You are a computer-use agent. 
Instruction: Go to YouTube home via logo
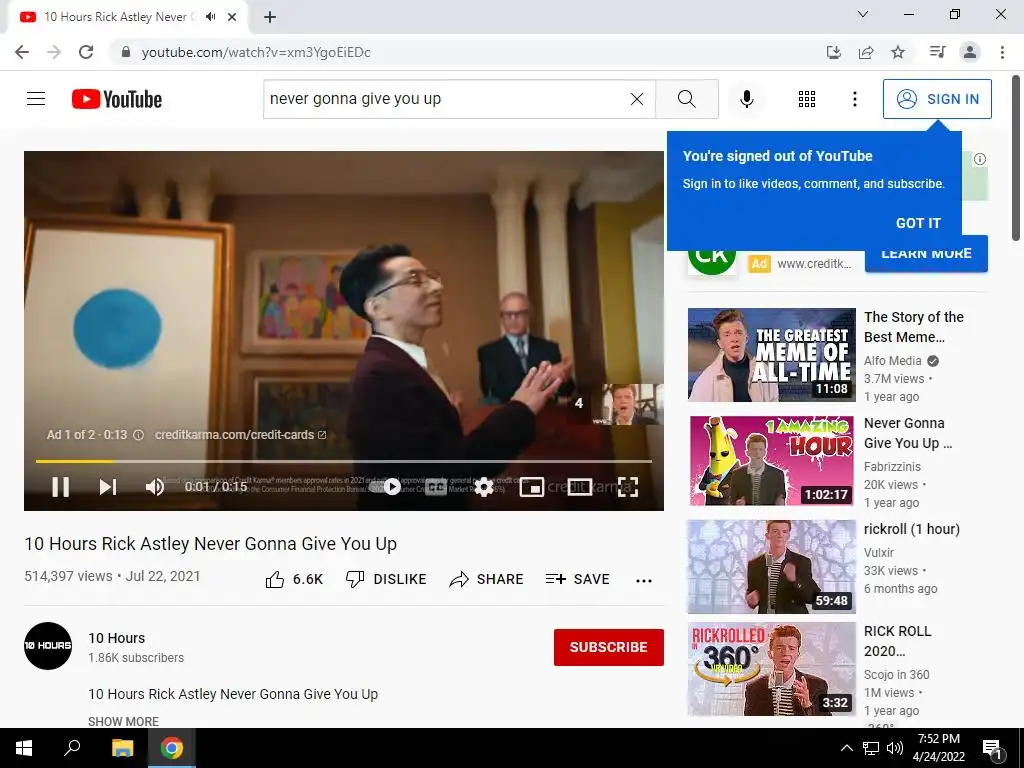point(117,99)
